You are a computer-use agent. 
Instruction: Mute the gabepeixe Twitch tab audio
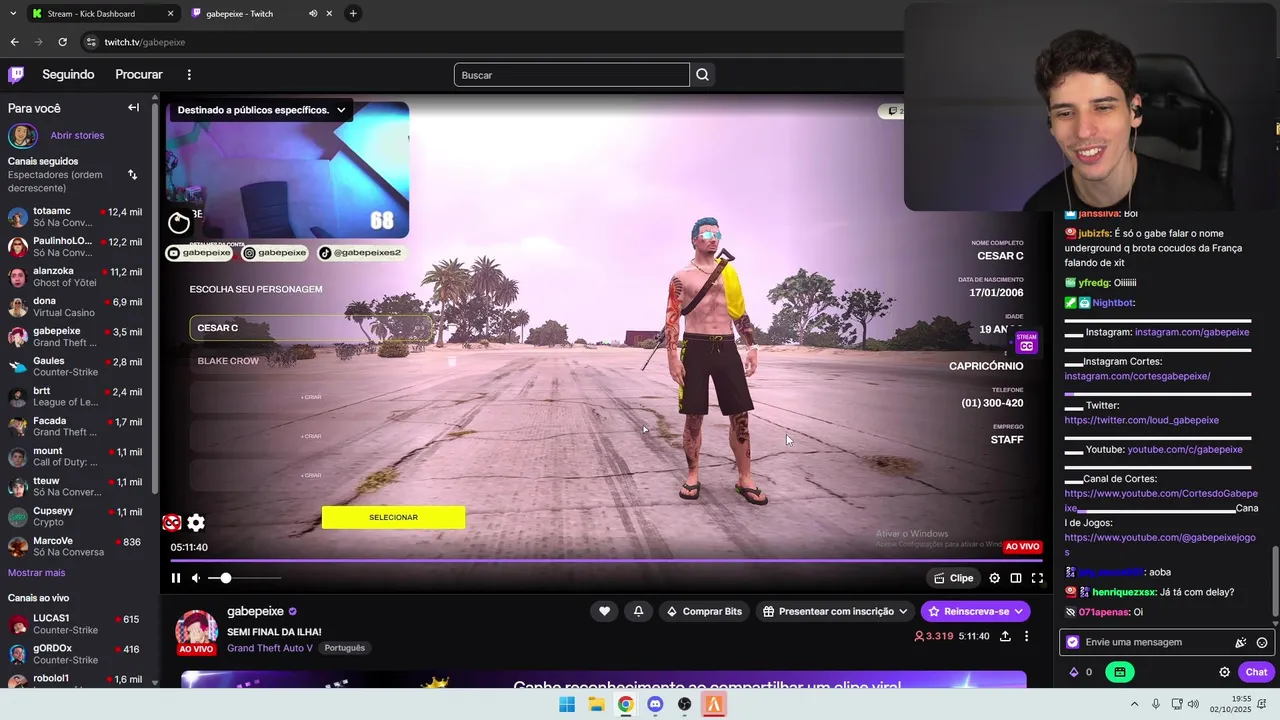coord(313,14)
